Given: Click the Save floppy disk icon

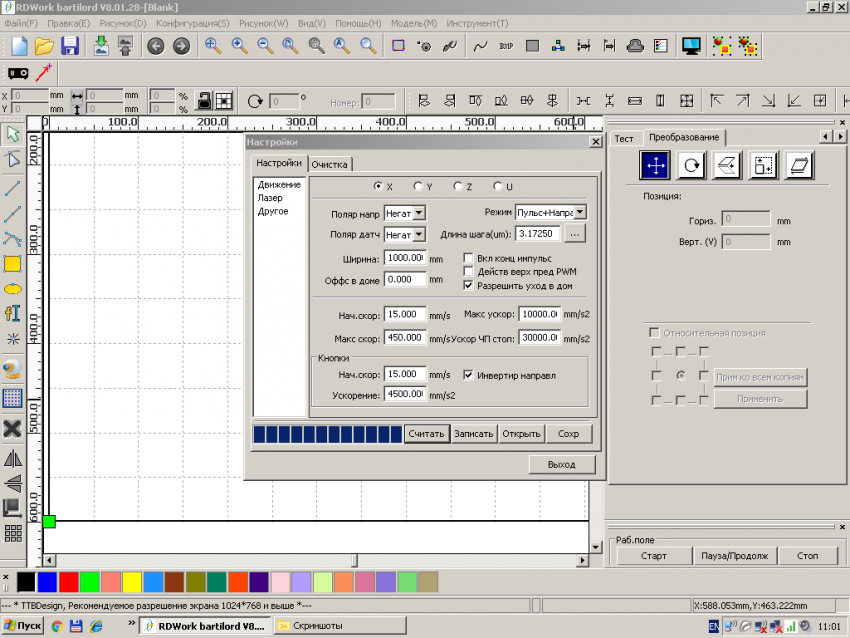Looking at the screenshot, I should 70,46.
